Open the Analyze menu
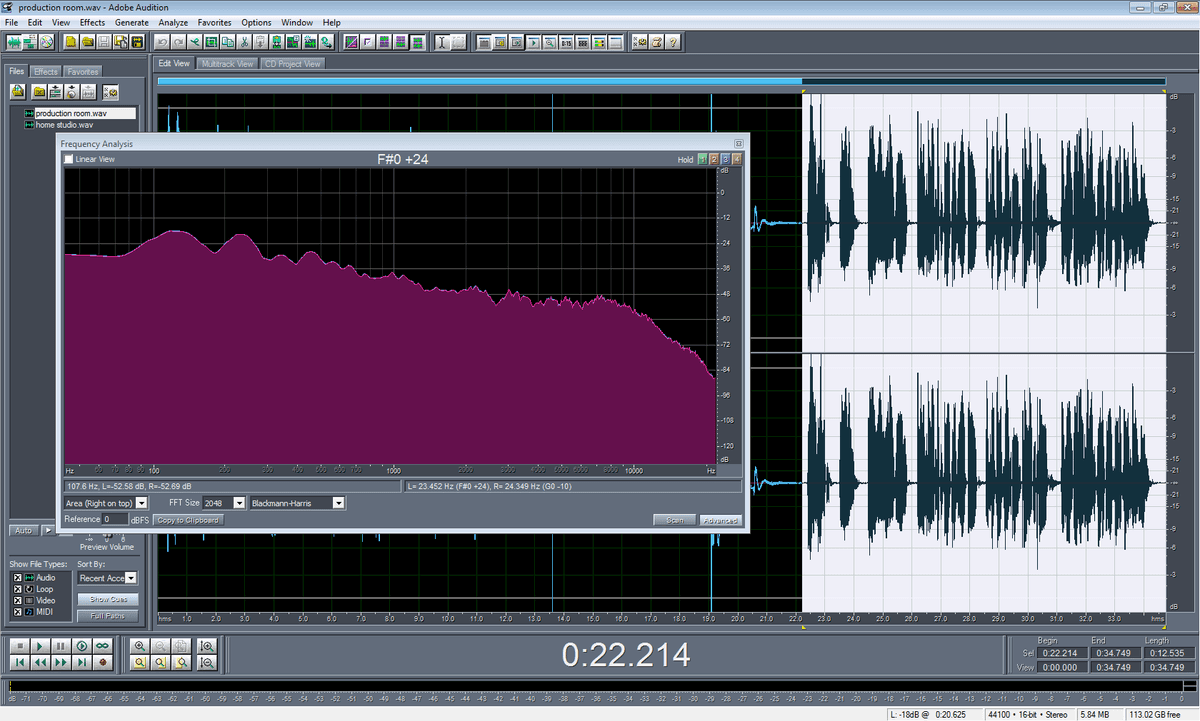Image resolution: width=1200 pixels, height=721 pixels. (x=173, y=22)
